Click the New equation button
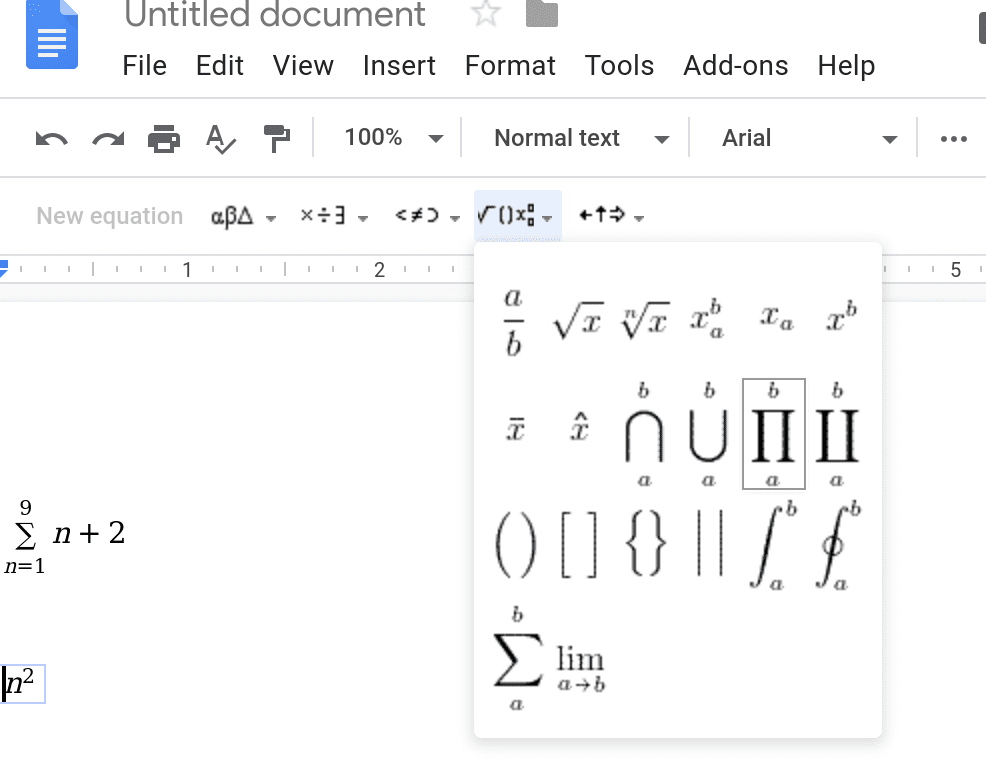This screenshot has height=769, width=986. coord(109,216)
